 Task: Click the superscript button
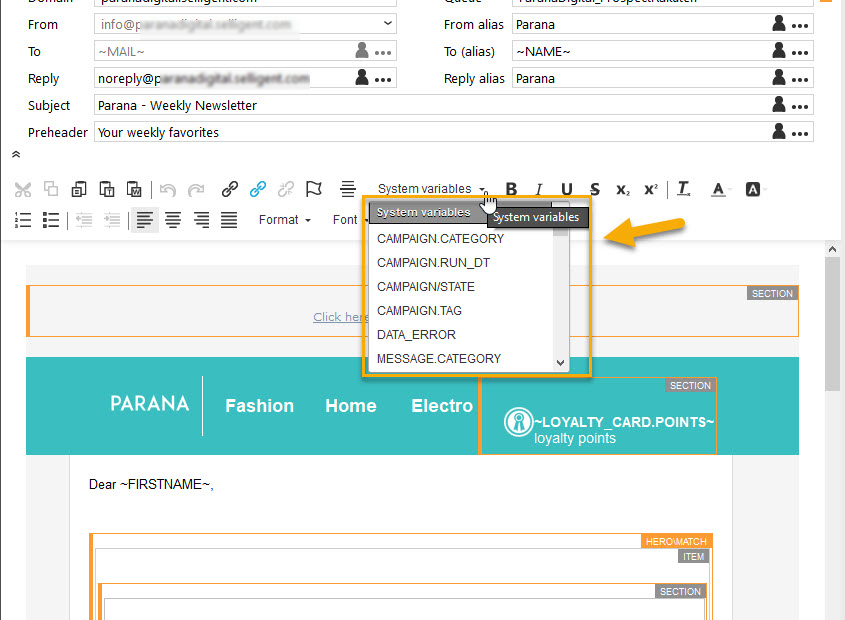point(651,189)
